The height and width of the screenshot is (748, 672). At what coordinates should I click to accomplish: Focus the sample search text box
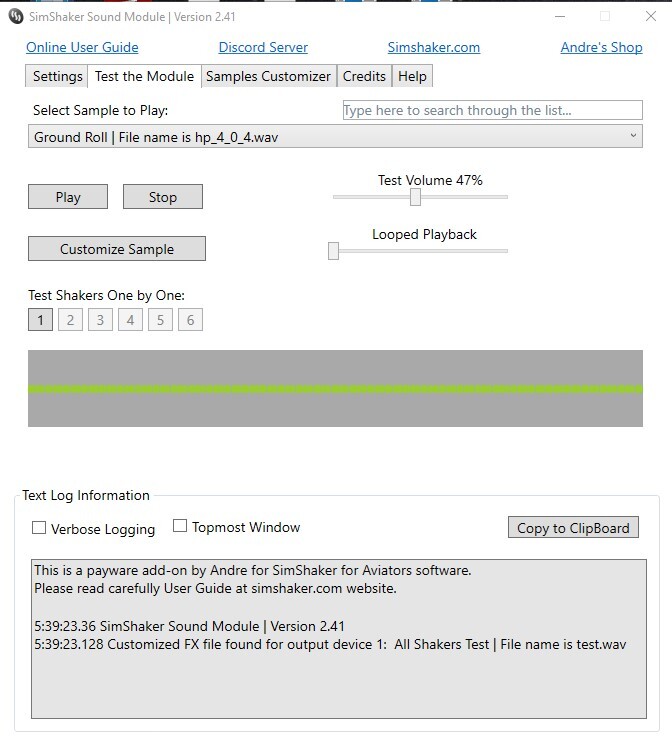(493, 110)
